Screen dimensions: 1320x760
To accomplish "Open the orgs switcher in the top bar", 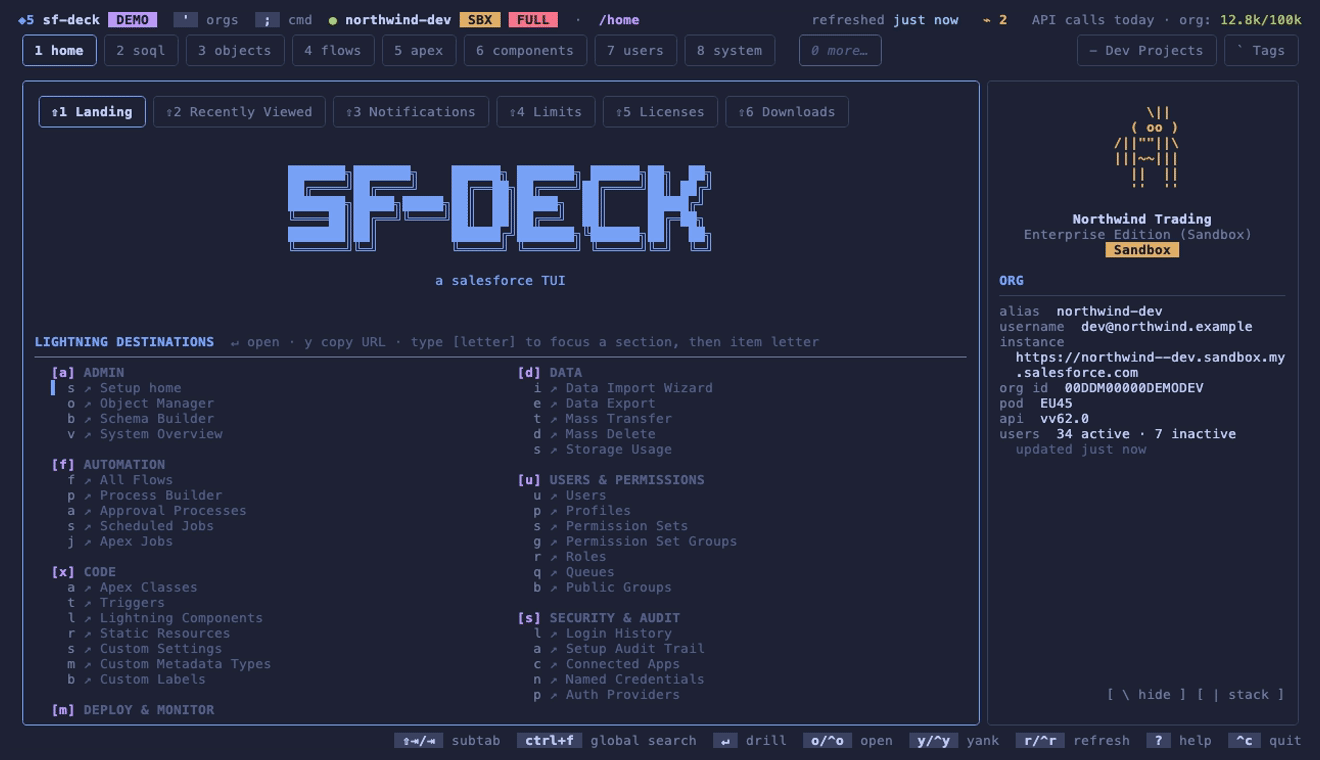I will [x=206, y=20].
